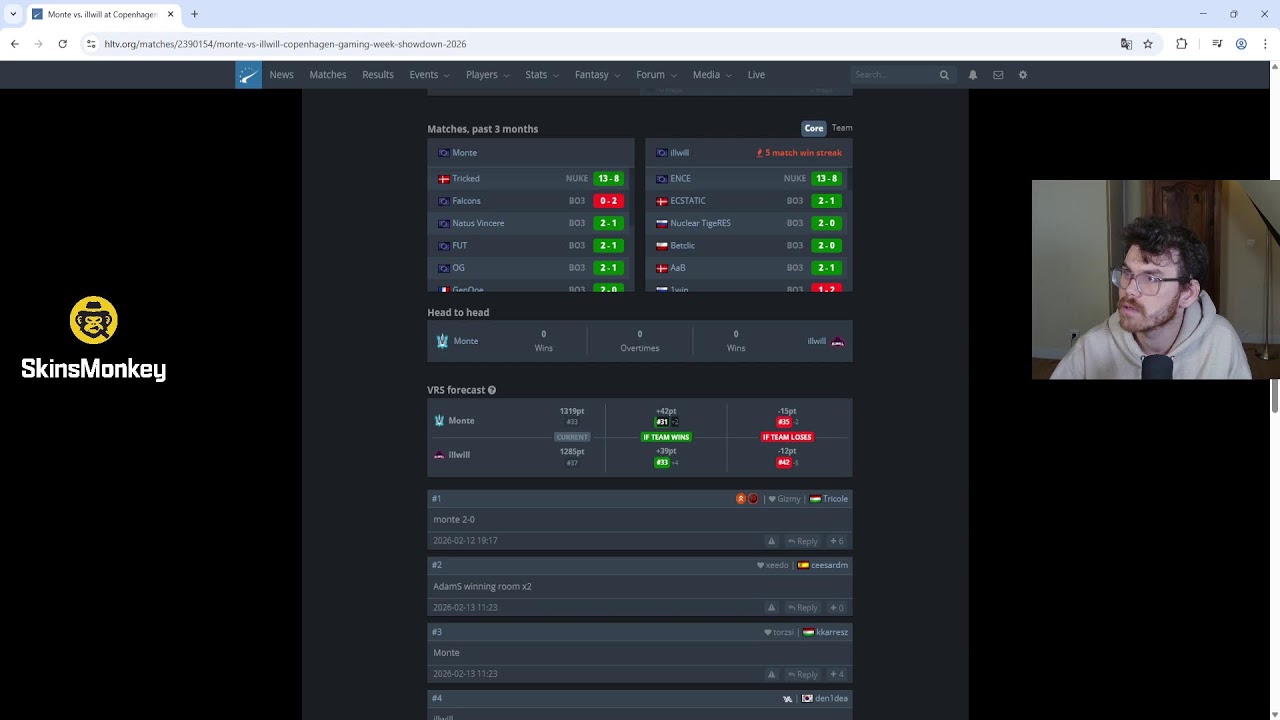Upvote comment #3 with the +4 button

click(837, 674)
